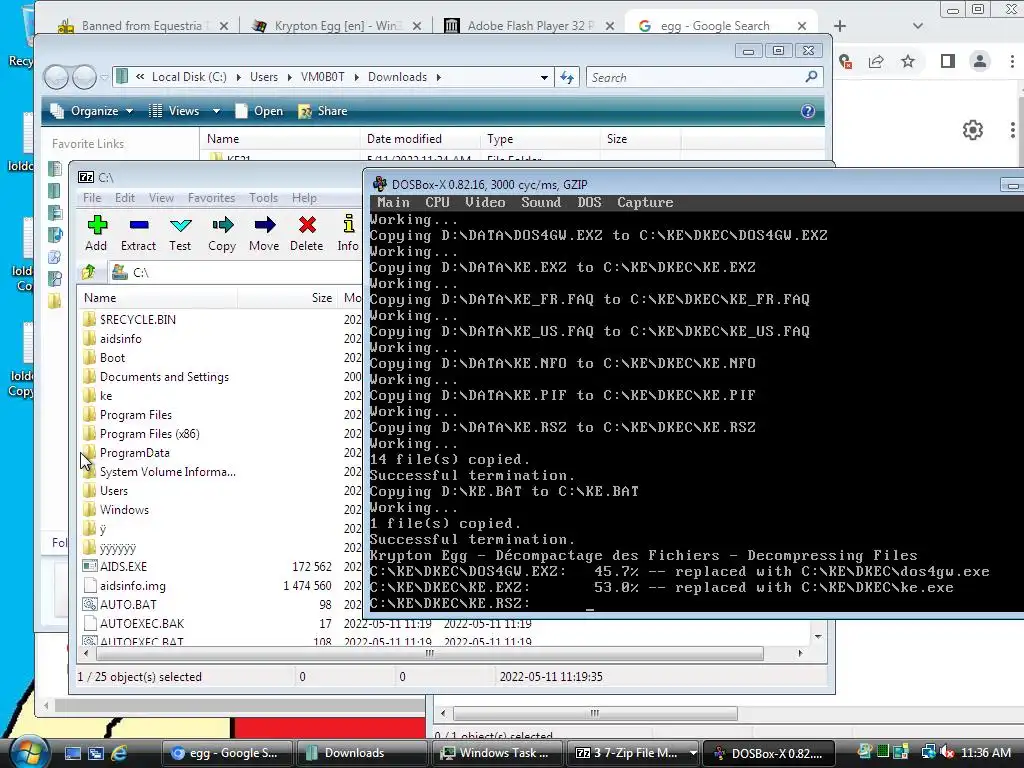
Task: Select AUTO.BAT in 7-Zip list
Action: 128,605
